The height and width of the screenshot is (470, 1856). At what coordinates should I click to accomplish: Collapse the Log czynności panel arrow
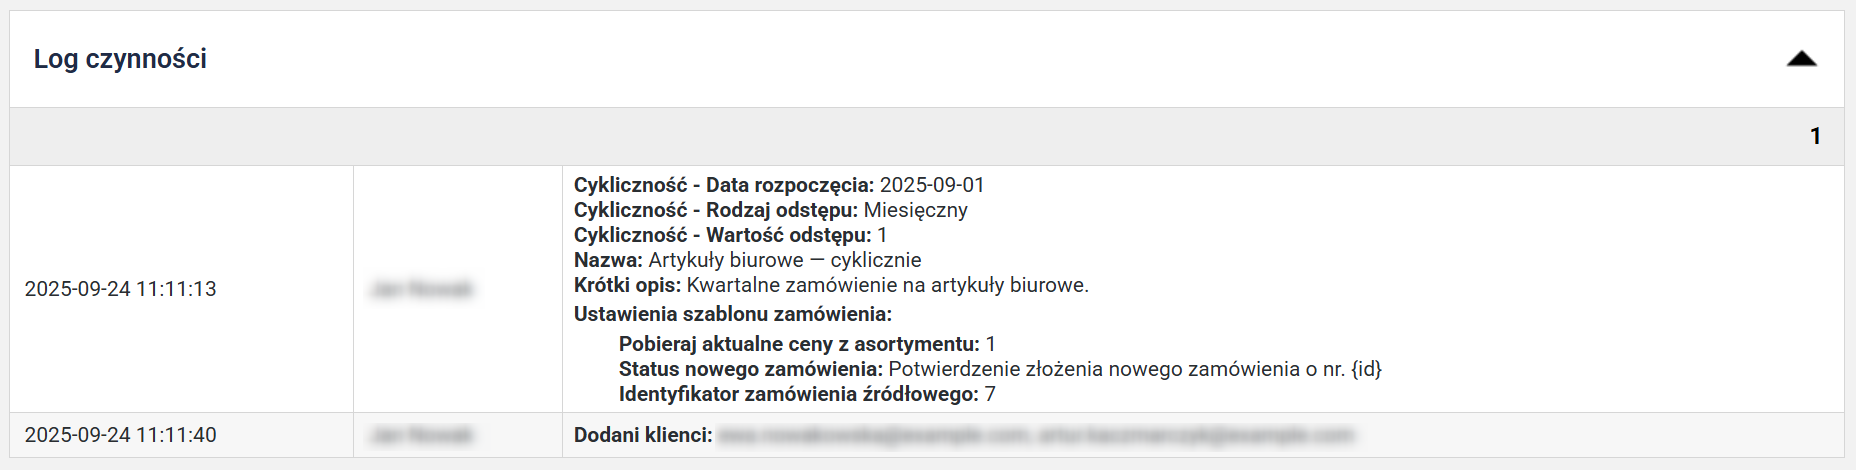tap(1801, 59)
